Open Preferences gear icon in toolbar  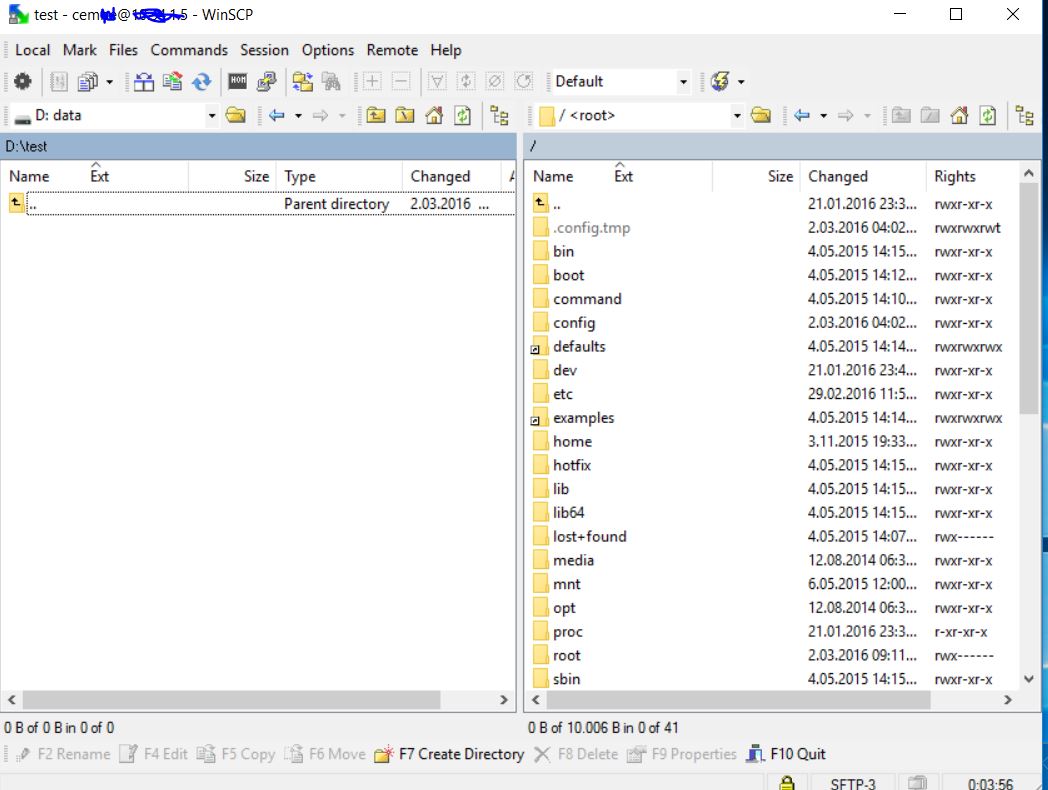pos(23,82)
